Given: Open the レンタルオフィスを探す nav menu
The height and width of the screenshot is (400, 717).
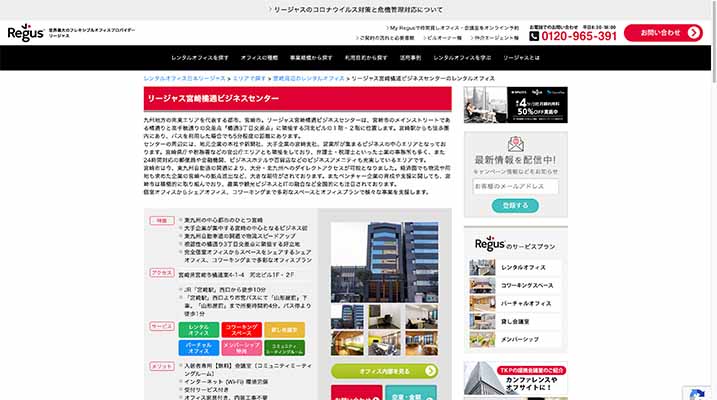Looking at the screenshot, I should (200, 58).
